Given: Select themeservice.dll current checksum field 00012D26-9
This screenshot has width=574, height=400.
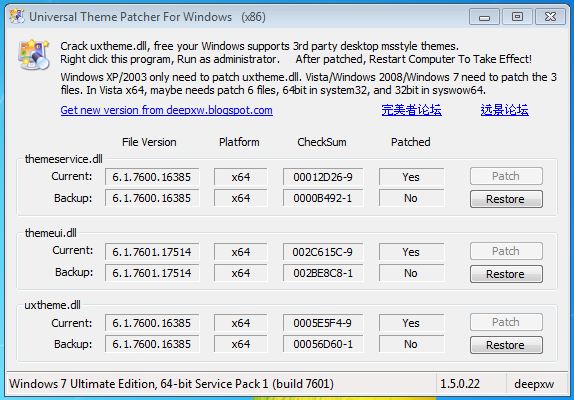Looking at the screenshot, I should click(323, 177).
